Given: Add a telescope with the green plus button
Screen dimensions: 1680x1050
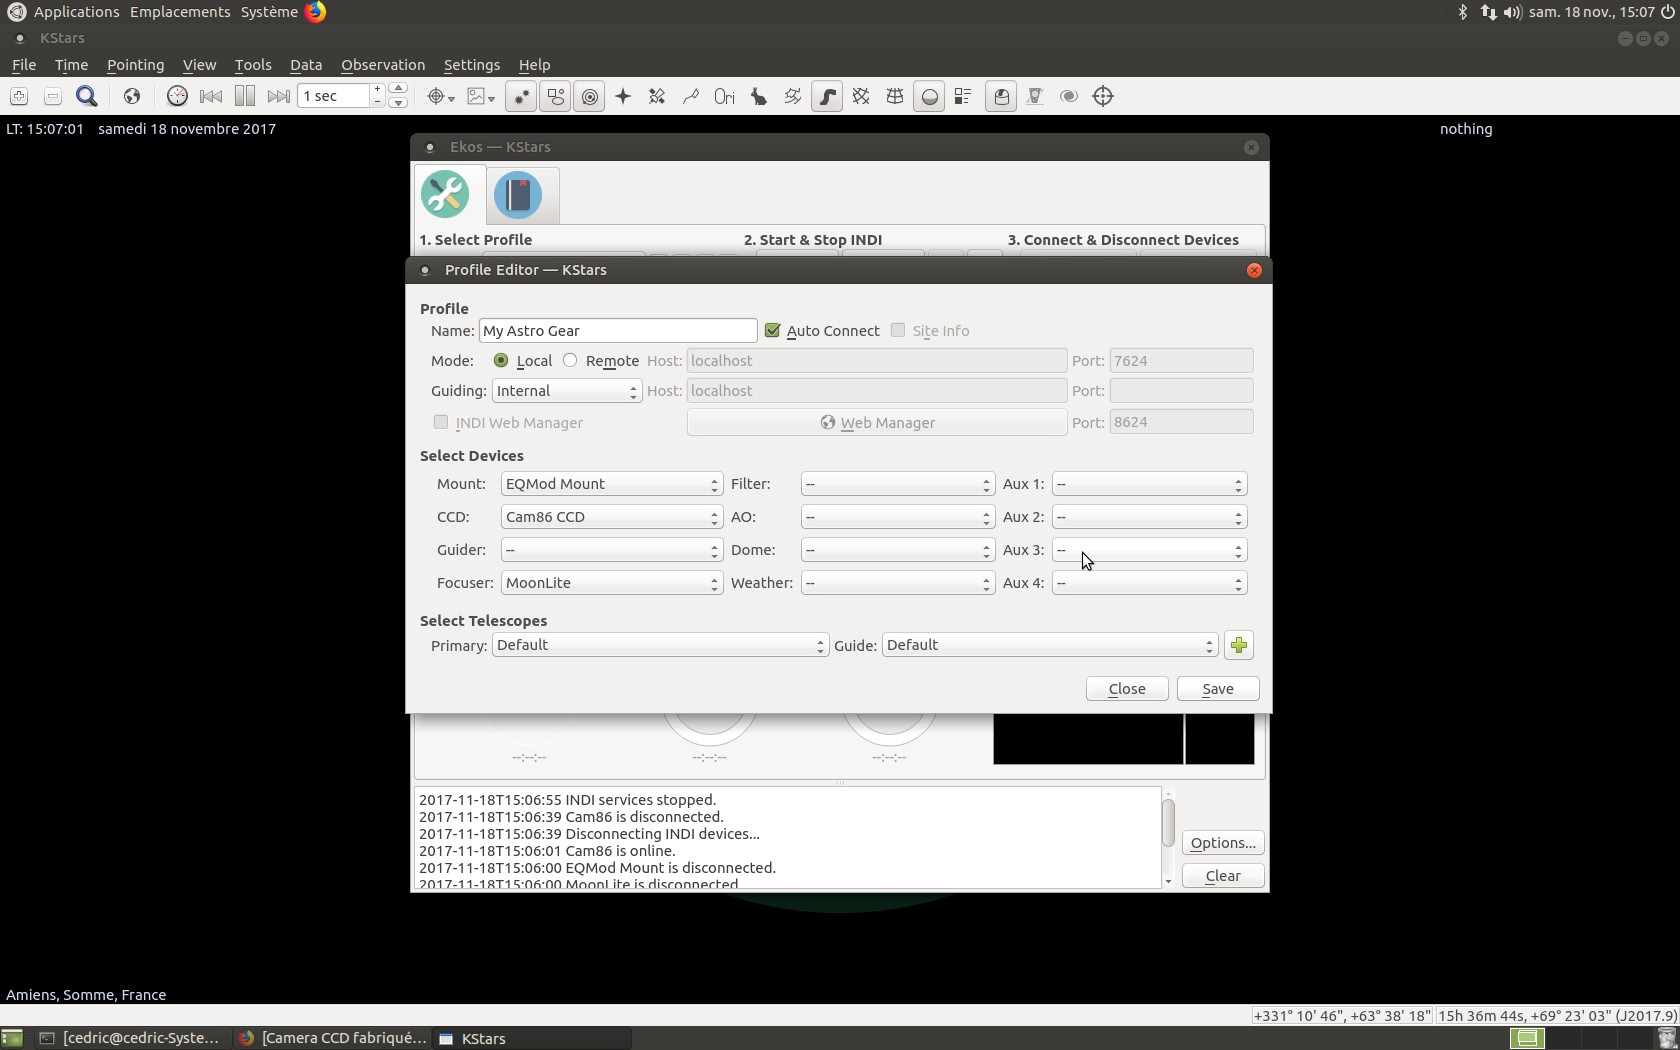Looking at the screenshot, I should (1239, 645).
